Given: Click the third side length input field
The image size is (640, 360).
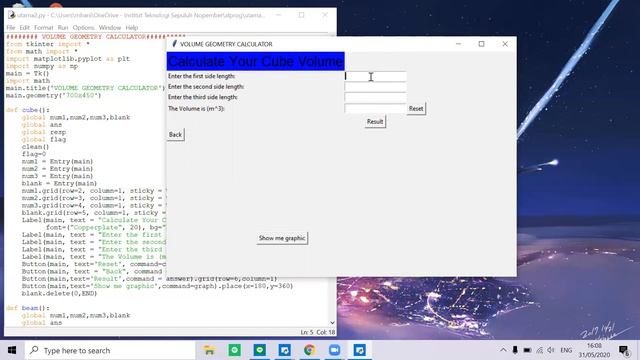Looking at the screenshot, I should [376, 98].
